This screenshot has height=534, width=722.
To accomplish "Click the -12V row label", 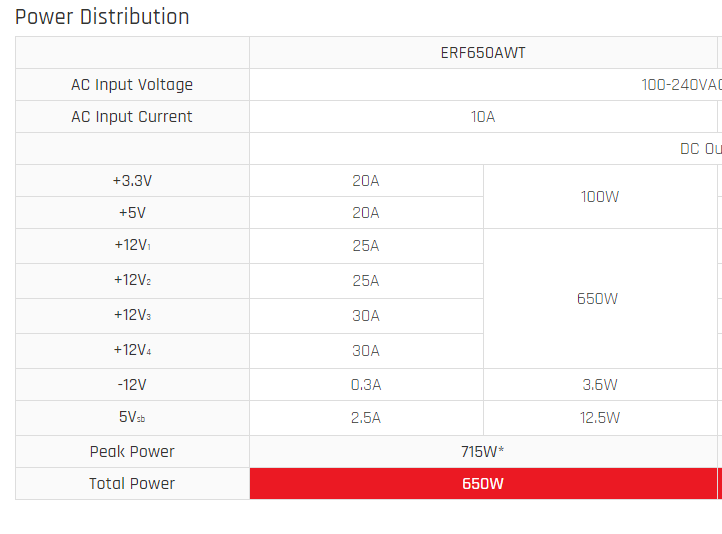I will click(132, 384).
